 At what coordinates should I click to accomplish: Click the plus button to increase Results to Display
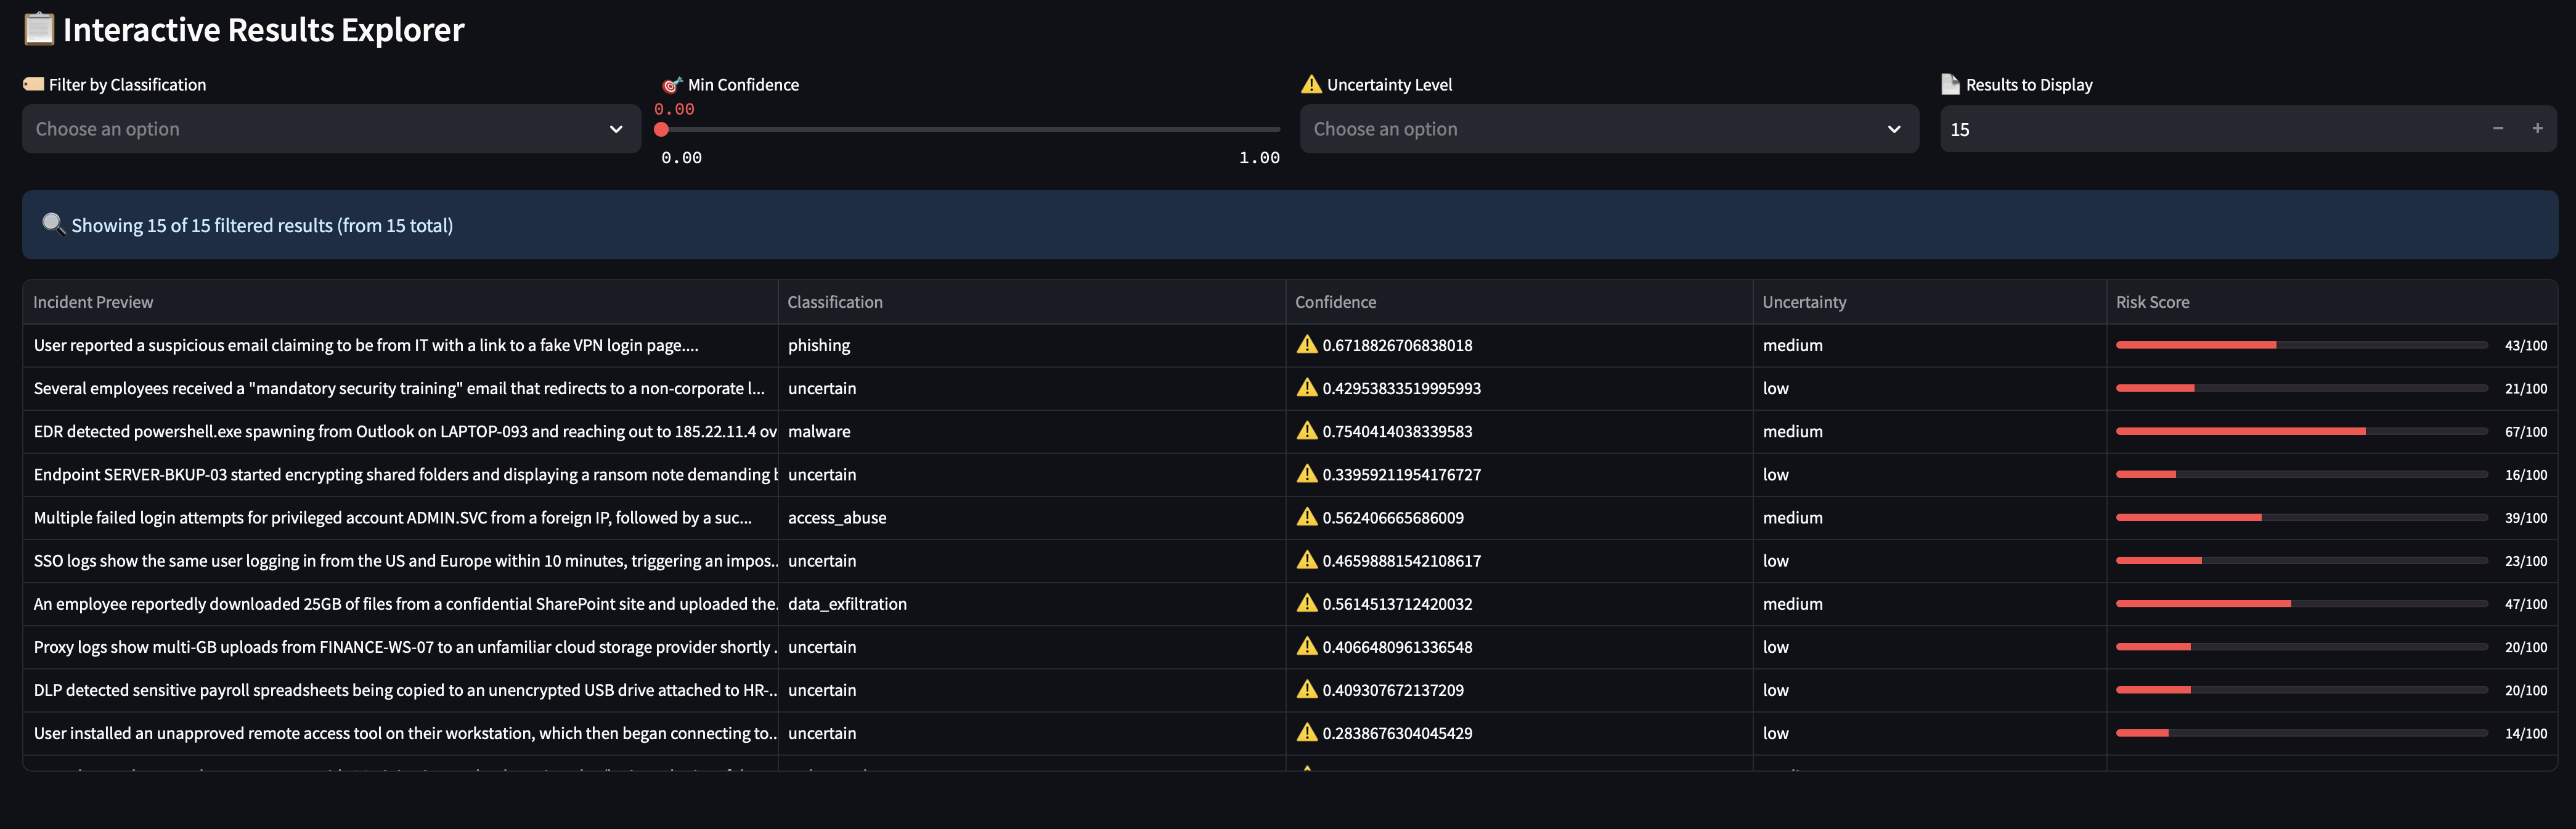point(2538,128)
